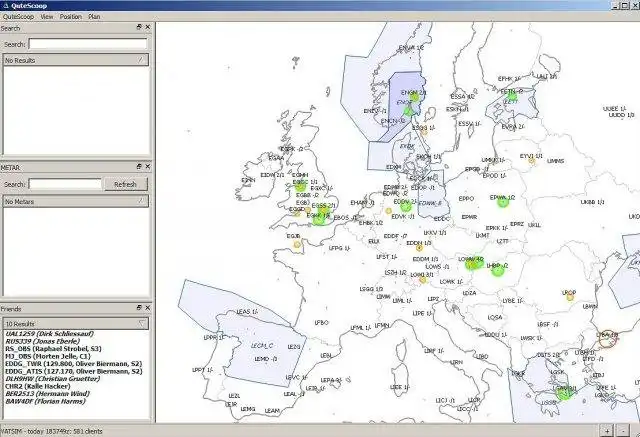
Task: Select DLH9HW (Christian Gruetter)
Action: (x=52, y=379)
